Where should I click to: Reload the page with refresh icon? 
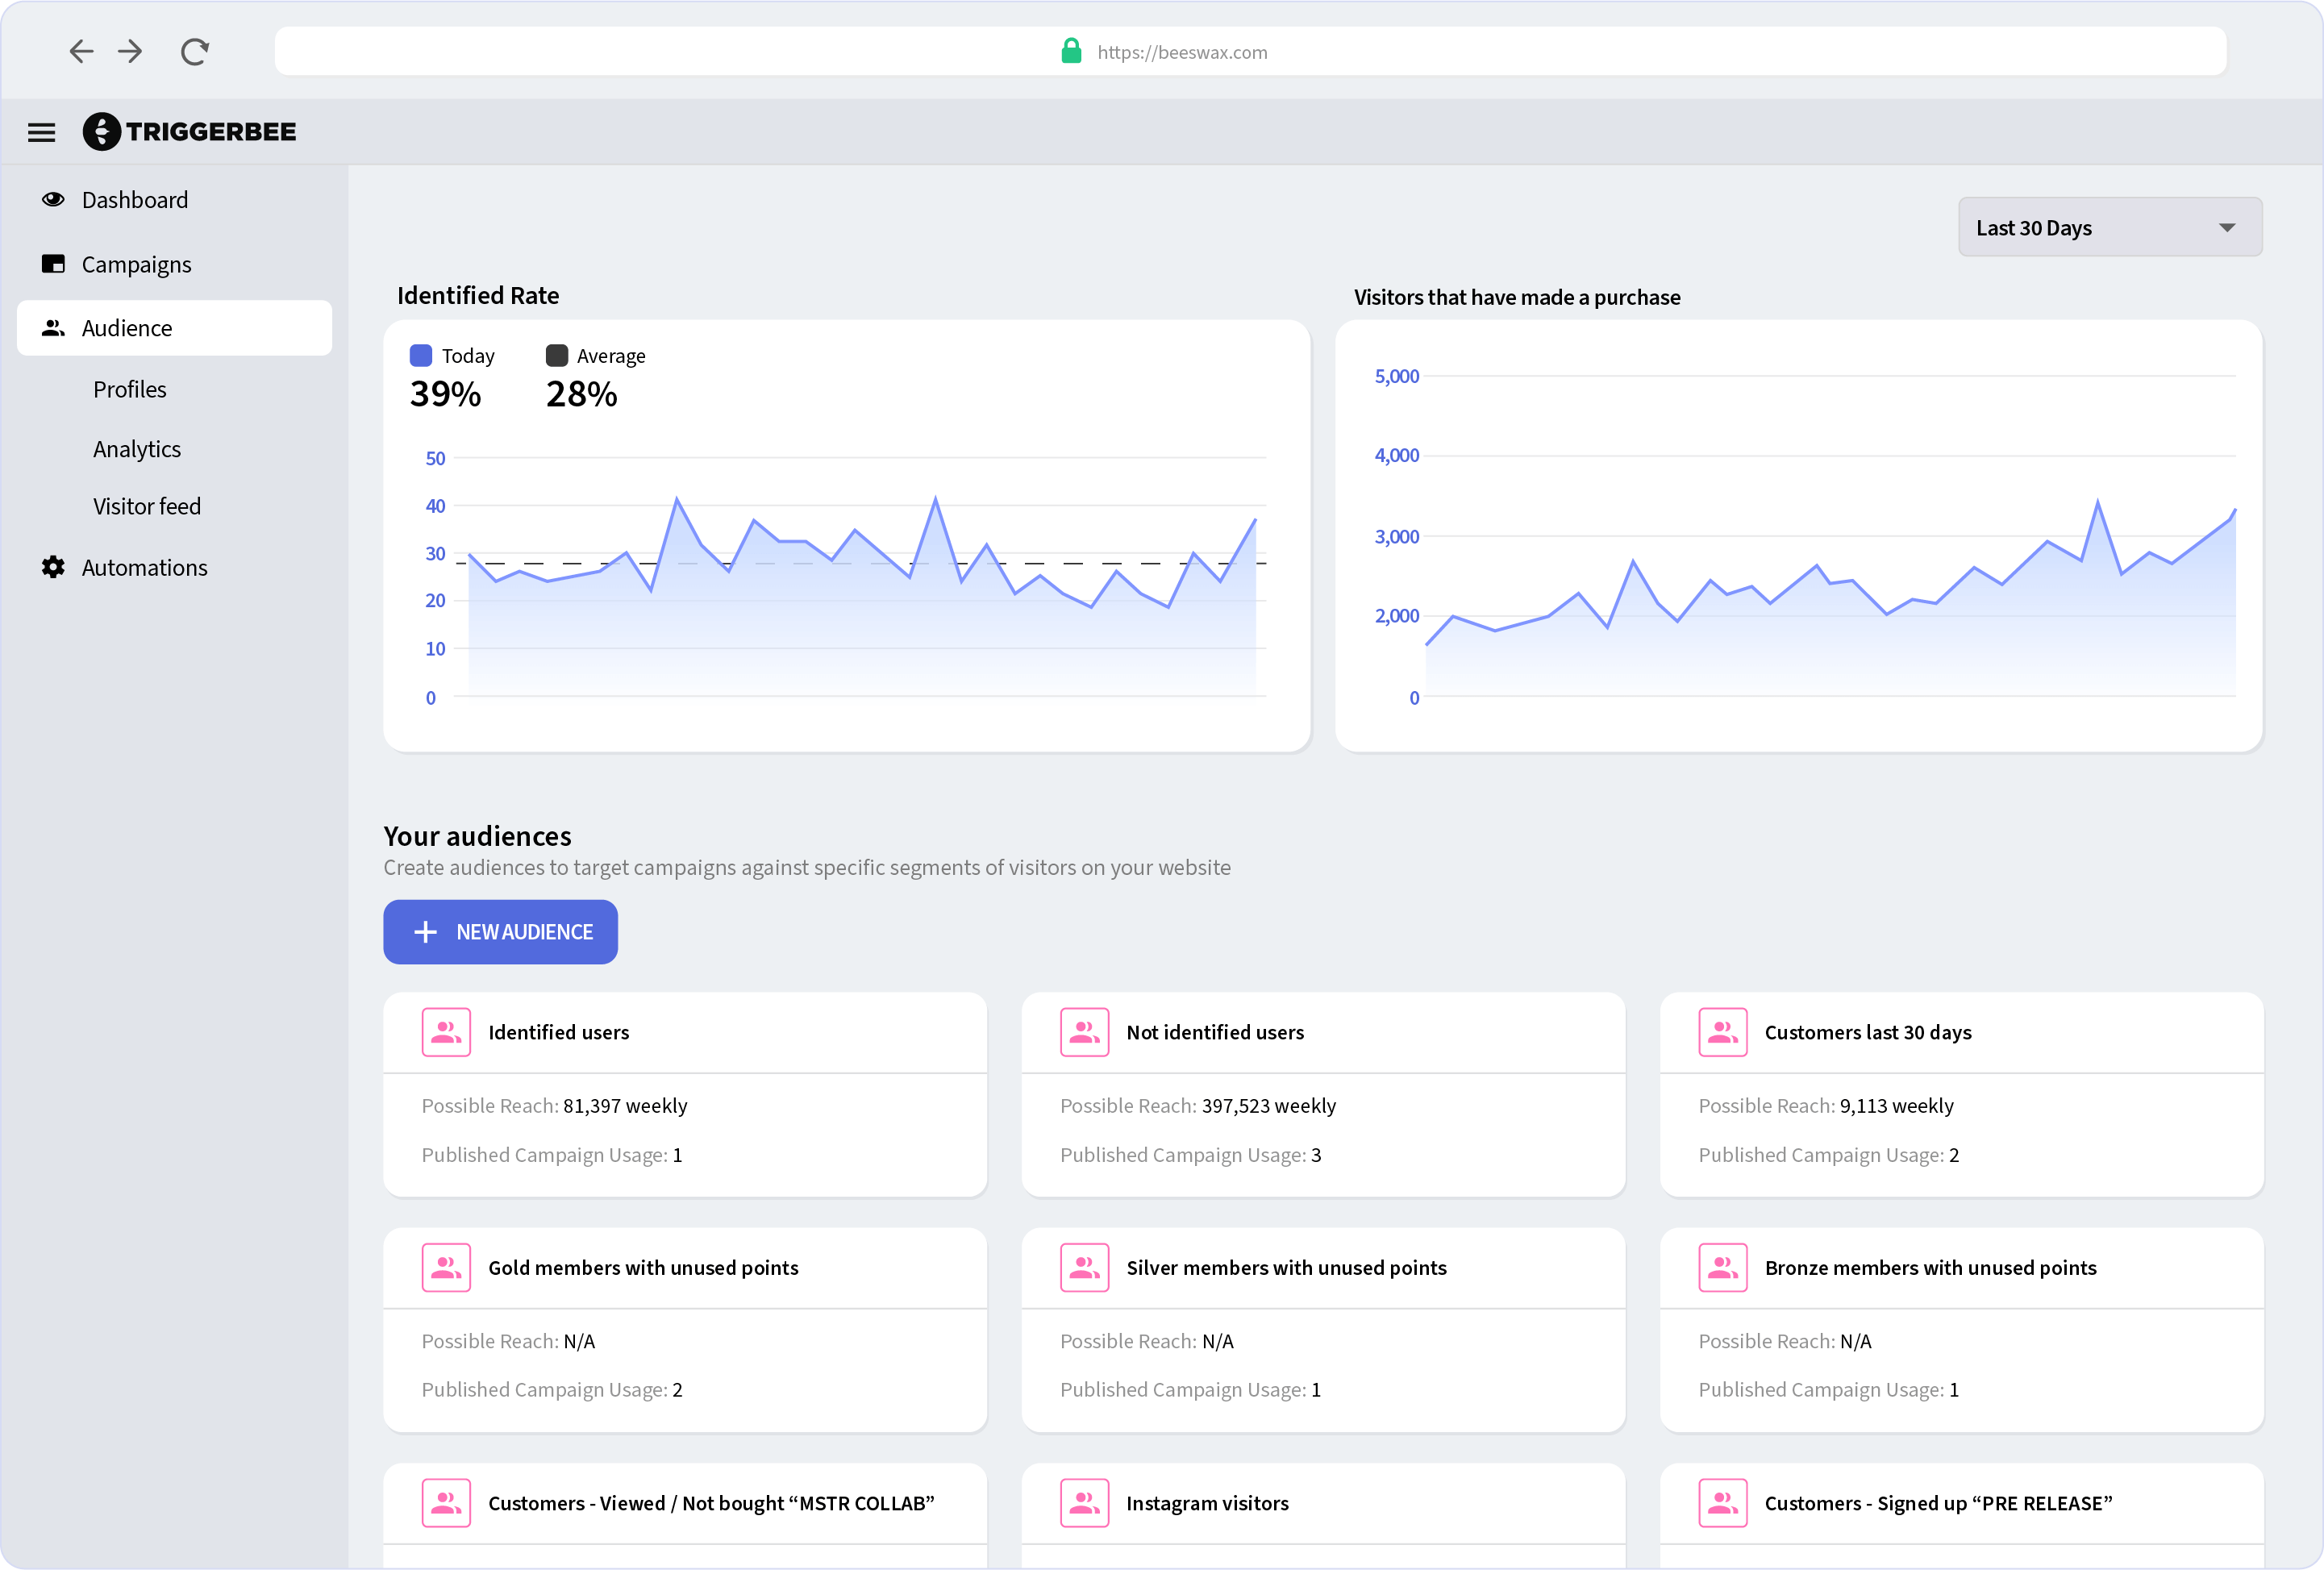(x=194, y=51)
